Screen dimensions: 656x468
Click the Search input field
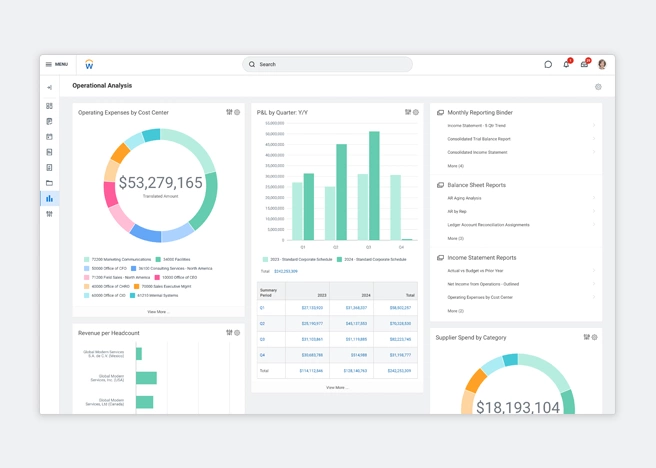[x=328, y=64]
